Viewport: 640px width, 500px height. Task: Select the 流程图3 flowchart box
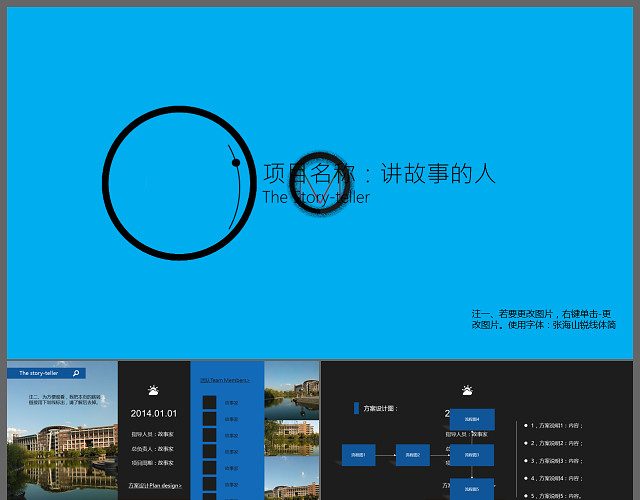[x=472, y=455]
